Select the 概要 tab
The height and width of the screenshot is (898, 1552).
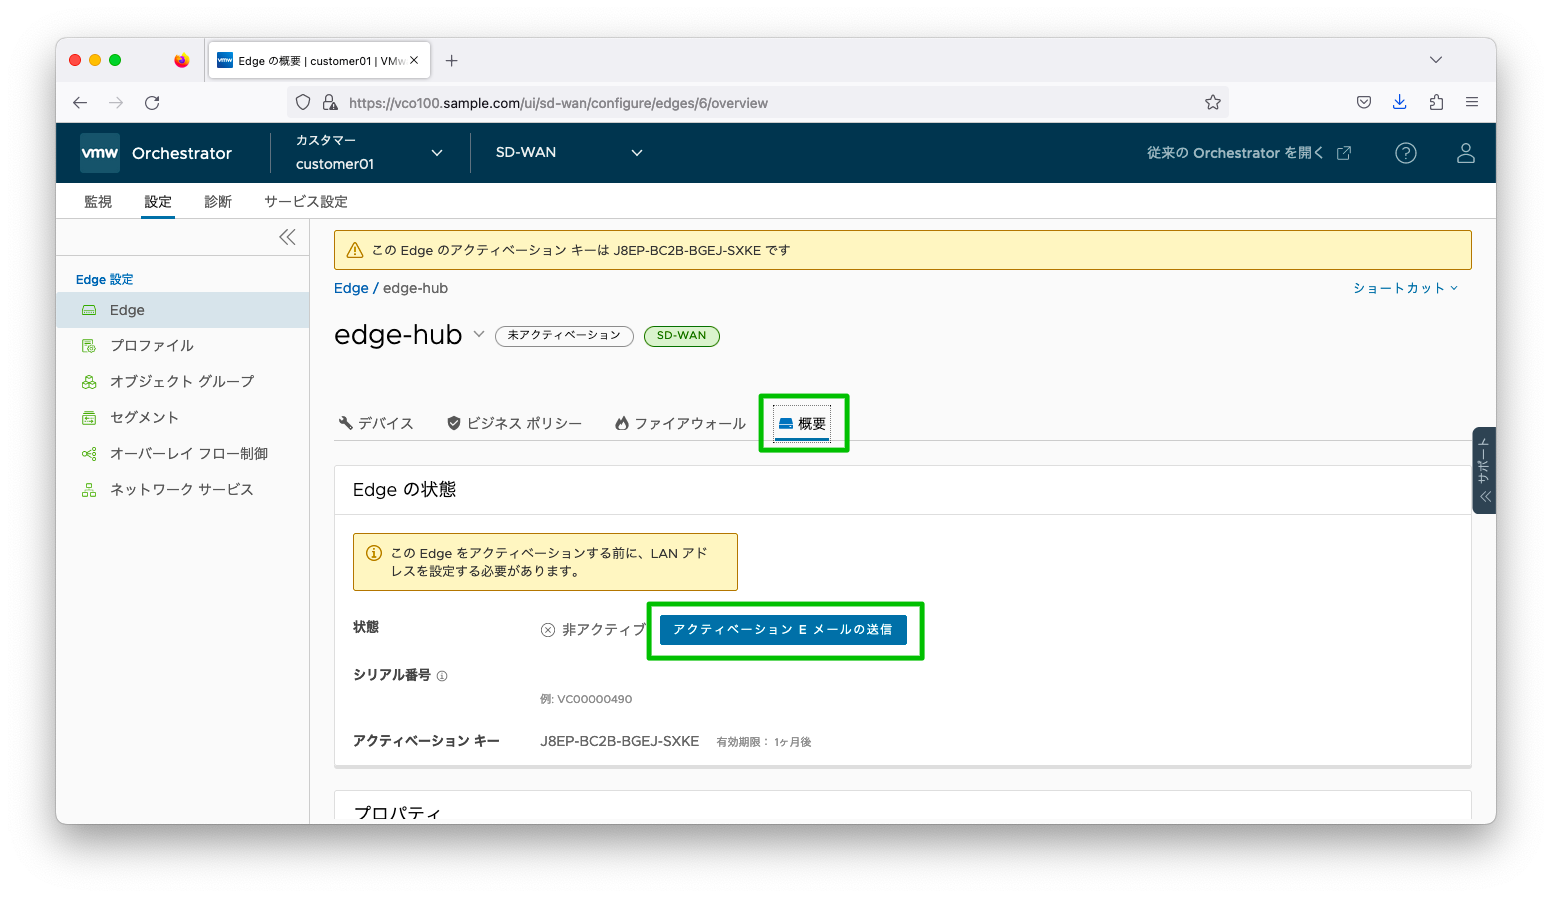(x=802, y=423)
